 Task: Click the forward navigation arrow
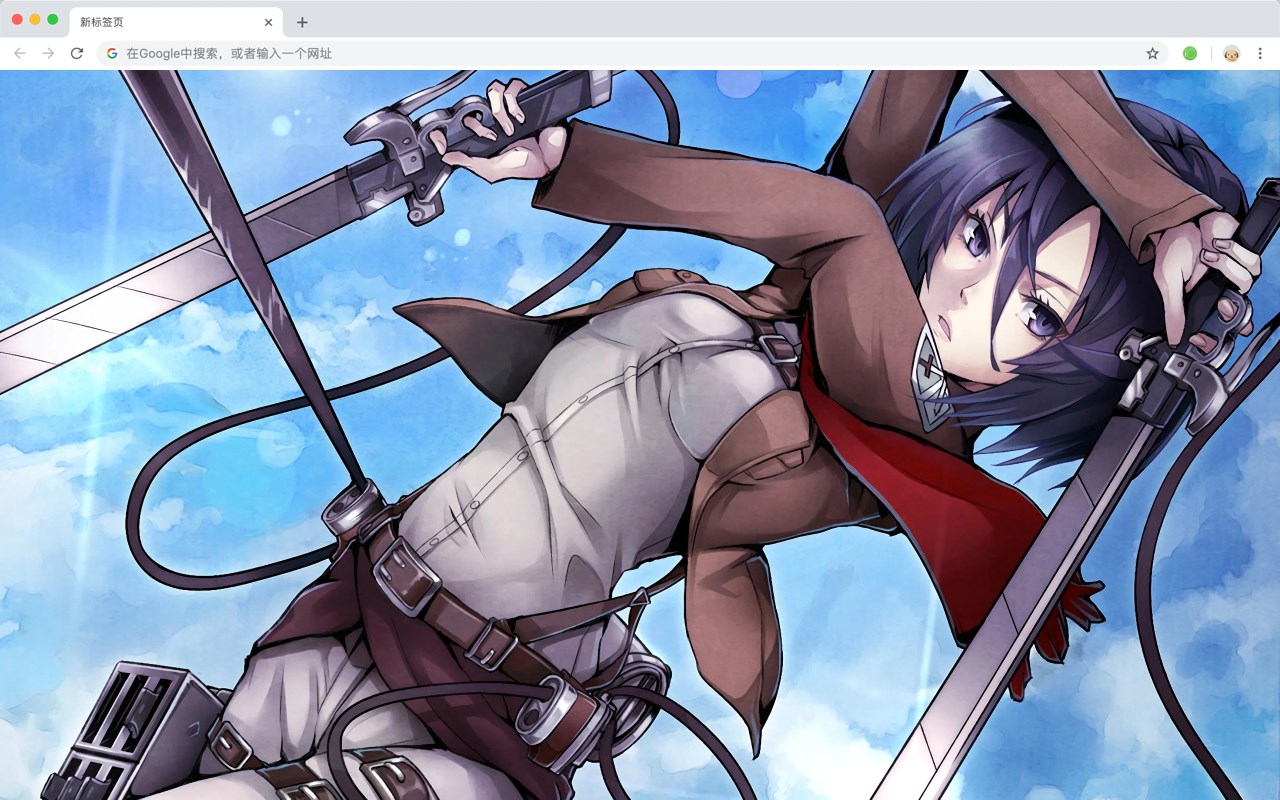click(48, 53)
